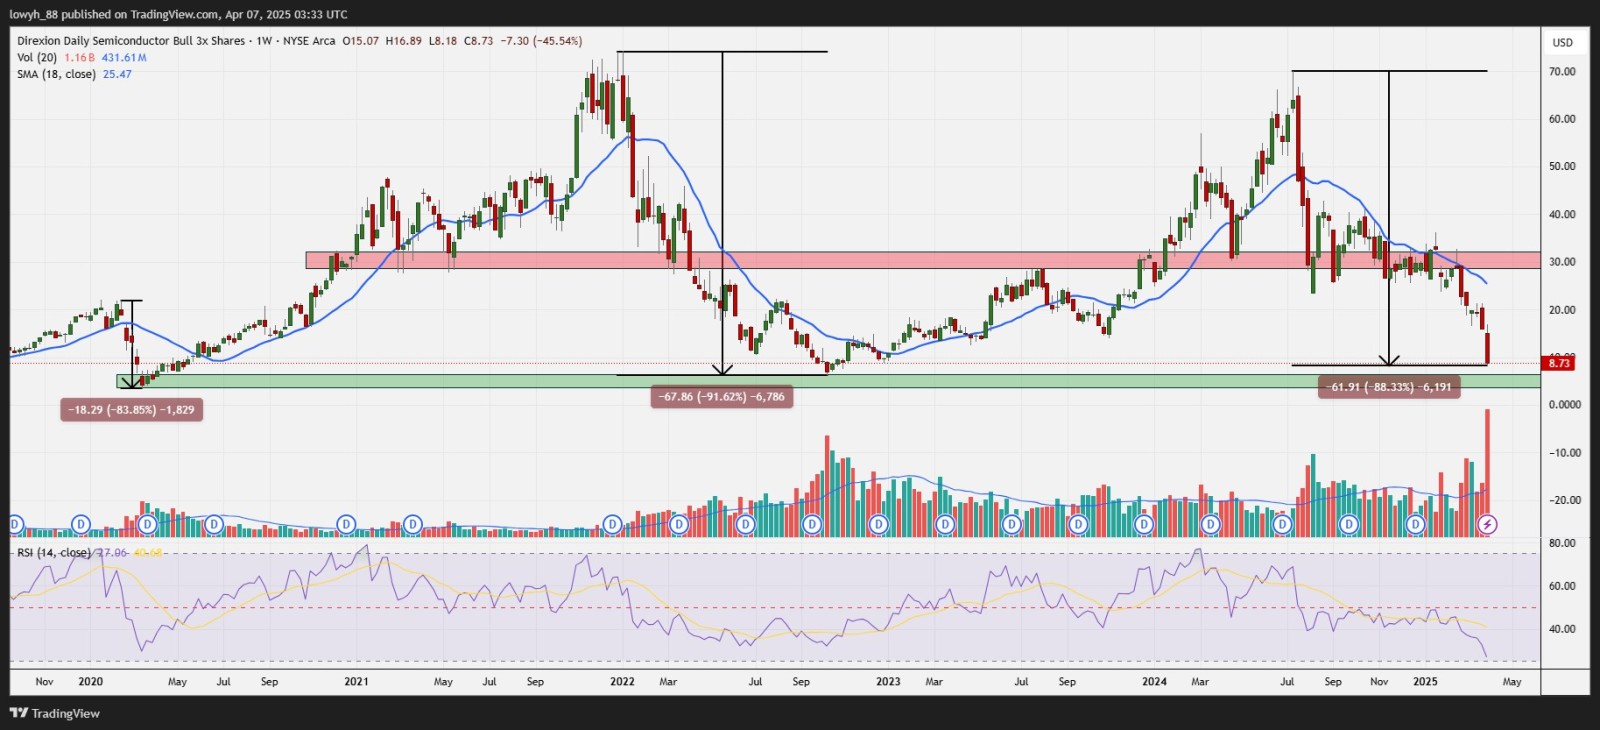Click the dividend D marker nearest the 2024 label
The image size is (1600, 730).
click(1144, 524)
